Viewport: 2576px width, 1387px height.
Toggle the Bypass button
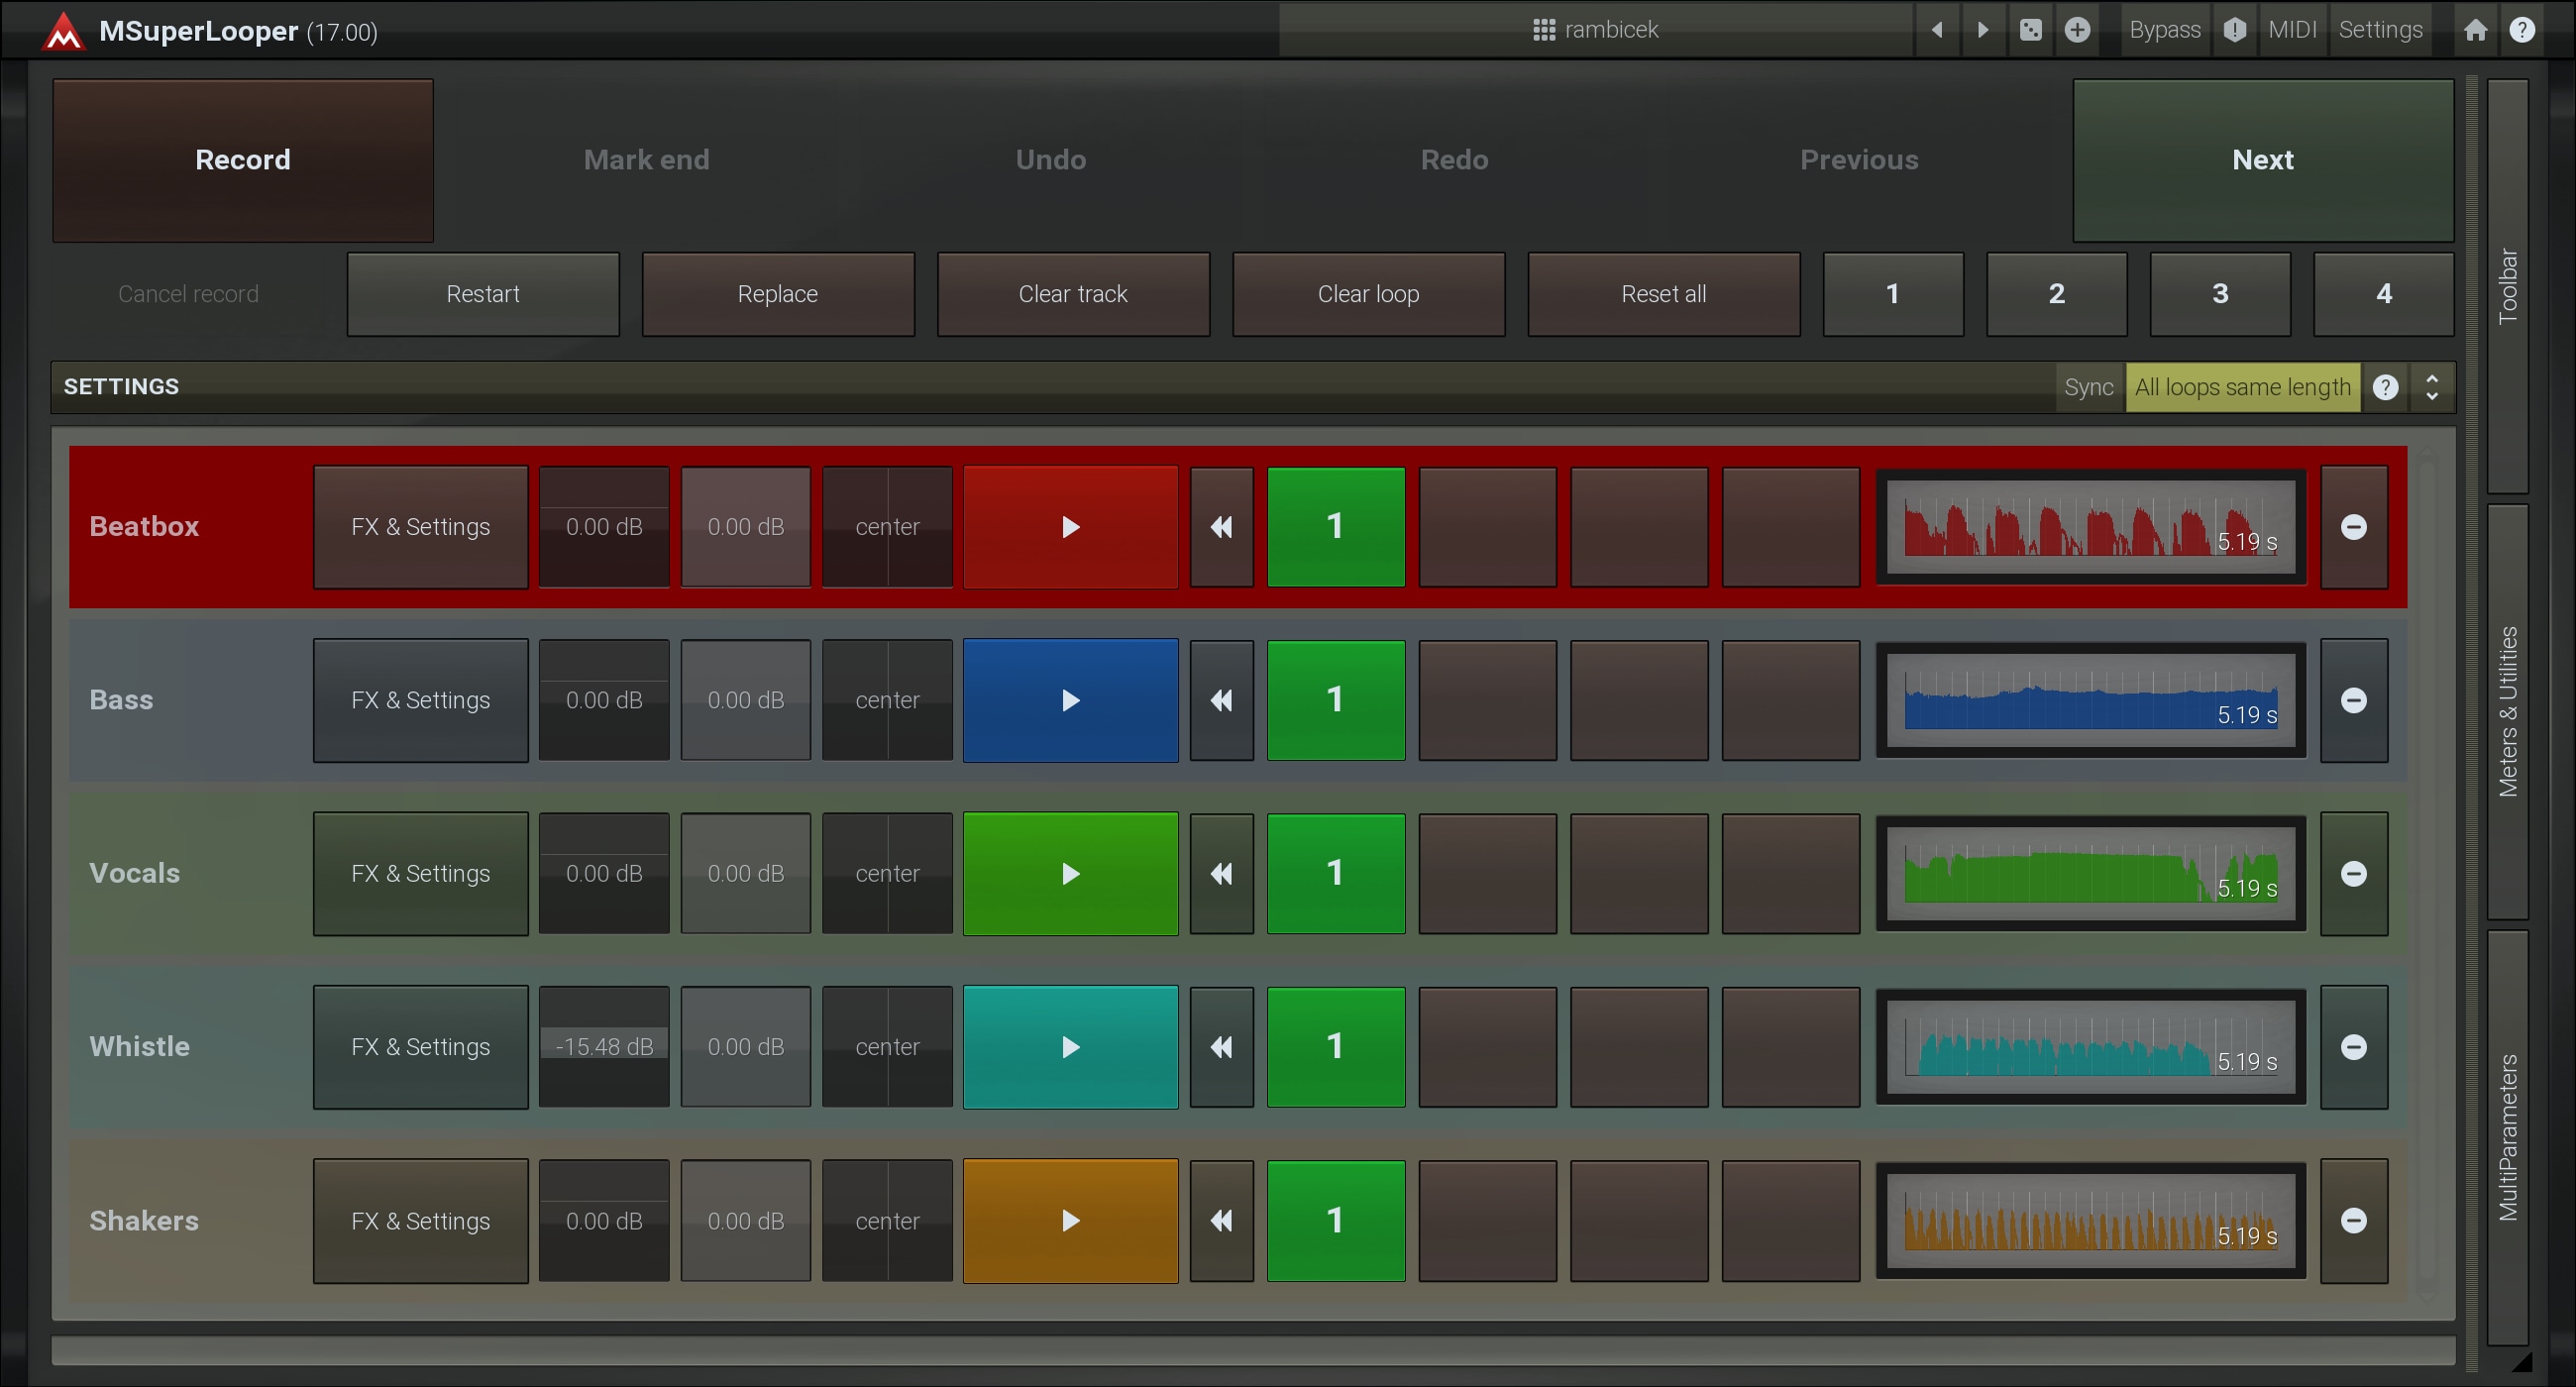[2165, 30]
